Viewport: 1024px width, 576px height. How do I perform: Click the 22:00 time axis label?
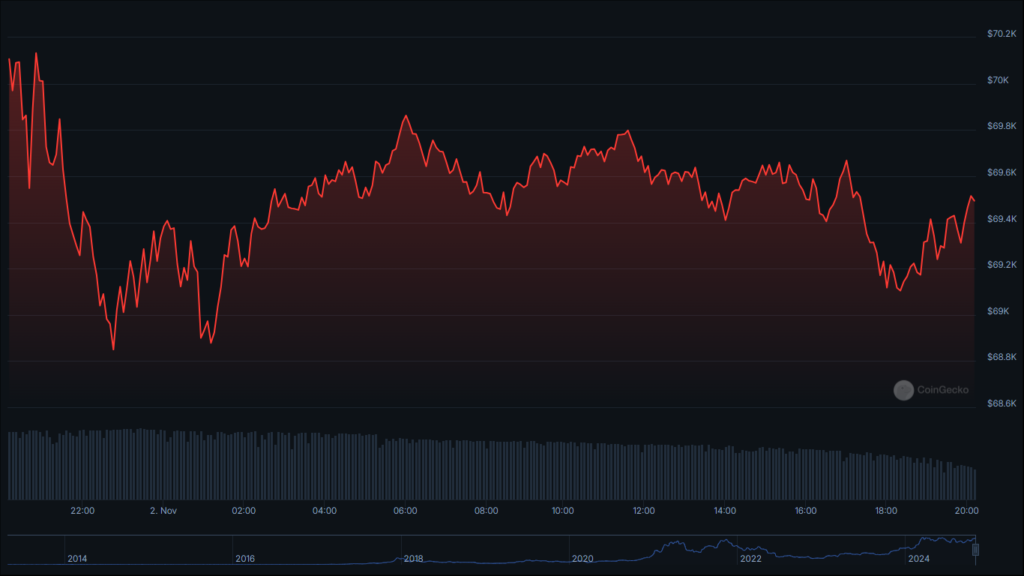pyautogui.click(x=82, y=511)
